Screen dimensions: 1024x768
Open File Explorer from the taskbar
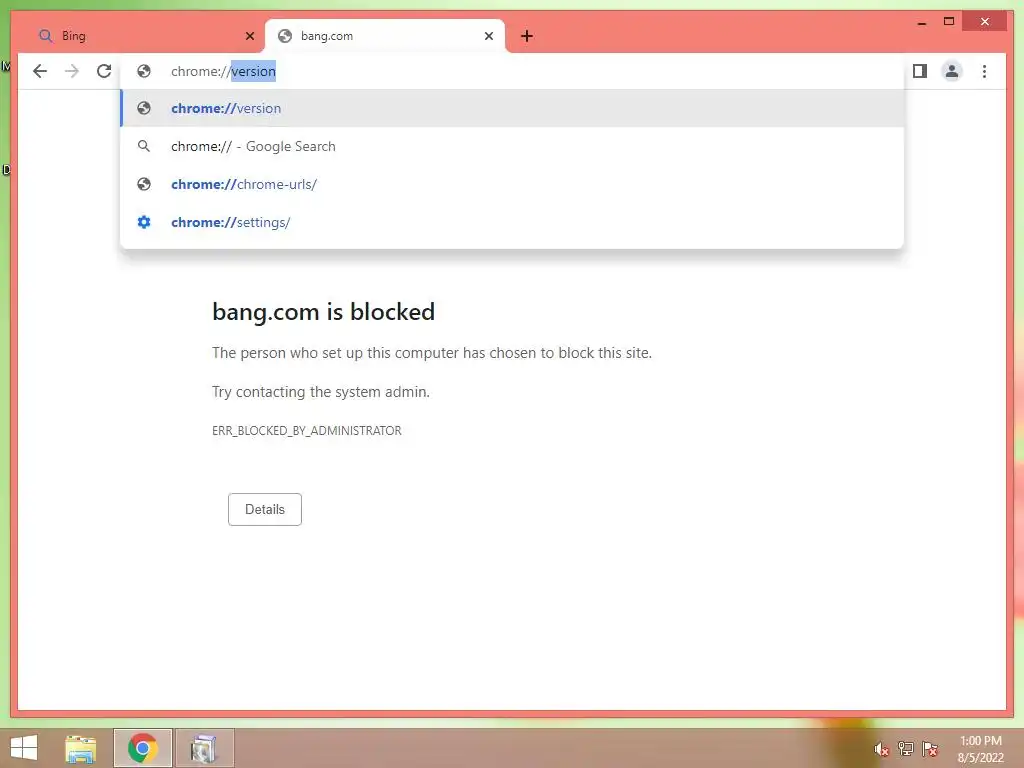coord(80,748)
